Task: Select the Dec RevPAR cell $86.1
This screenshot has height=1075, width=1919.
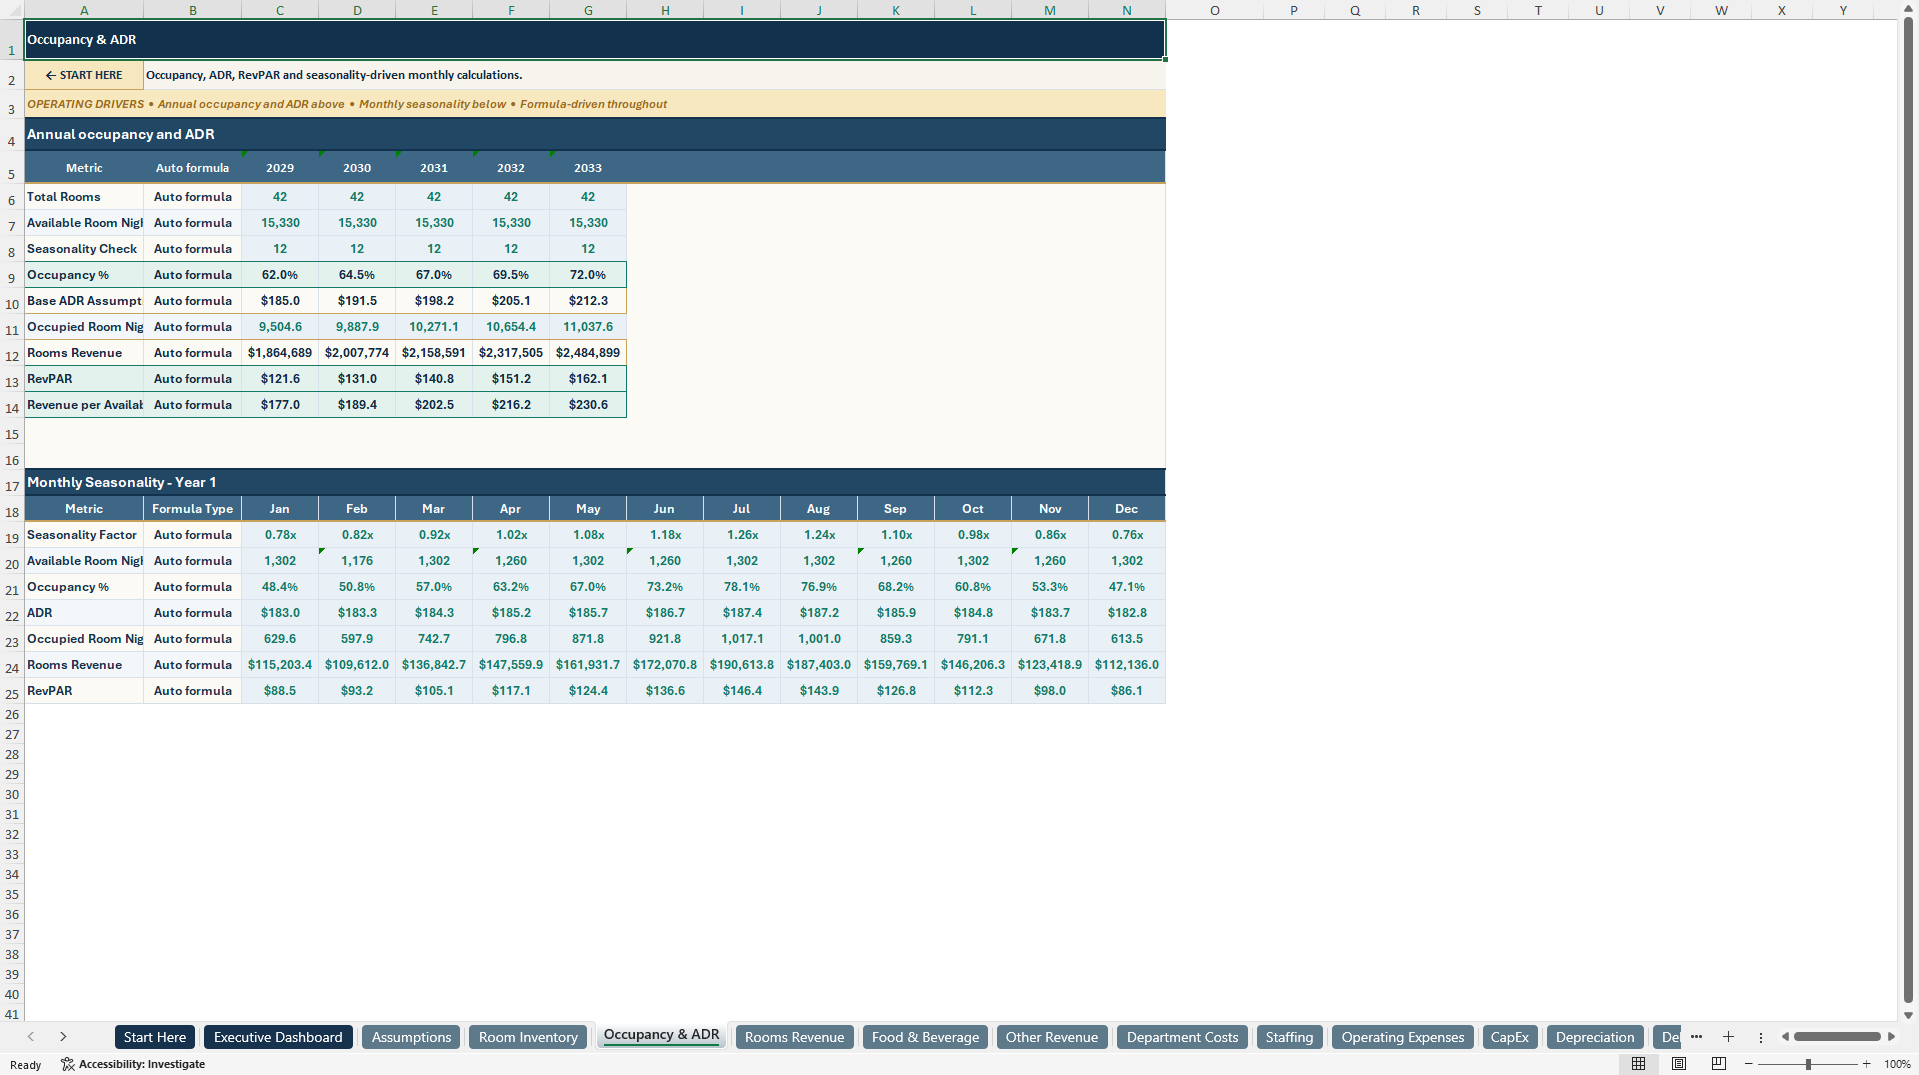Action: tap(1127, 691)
